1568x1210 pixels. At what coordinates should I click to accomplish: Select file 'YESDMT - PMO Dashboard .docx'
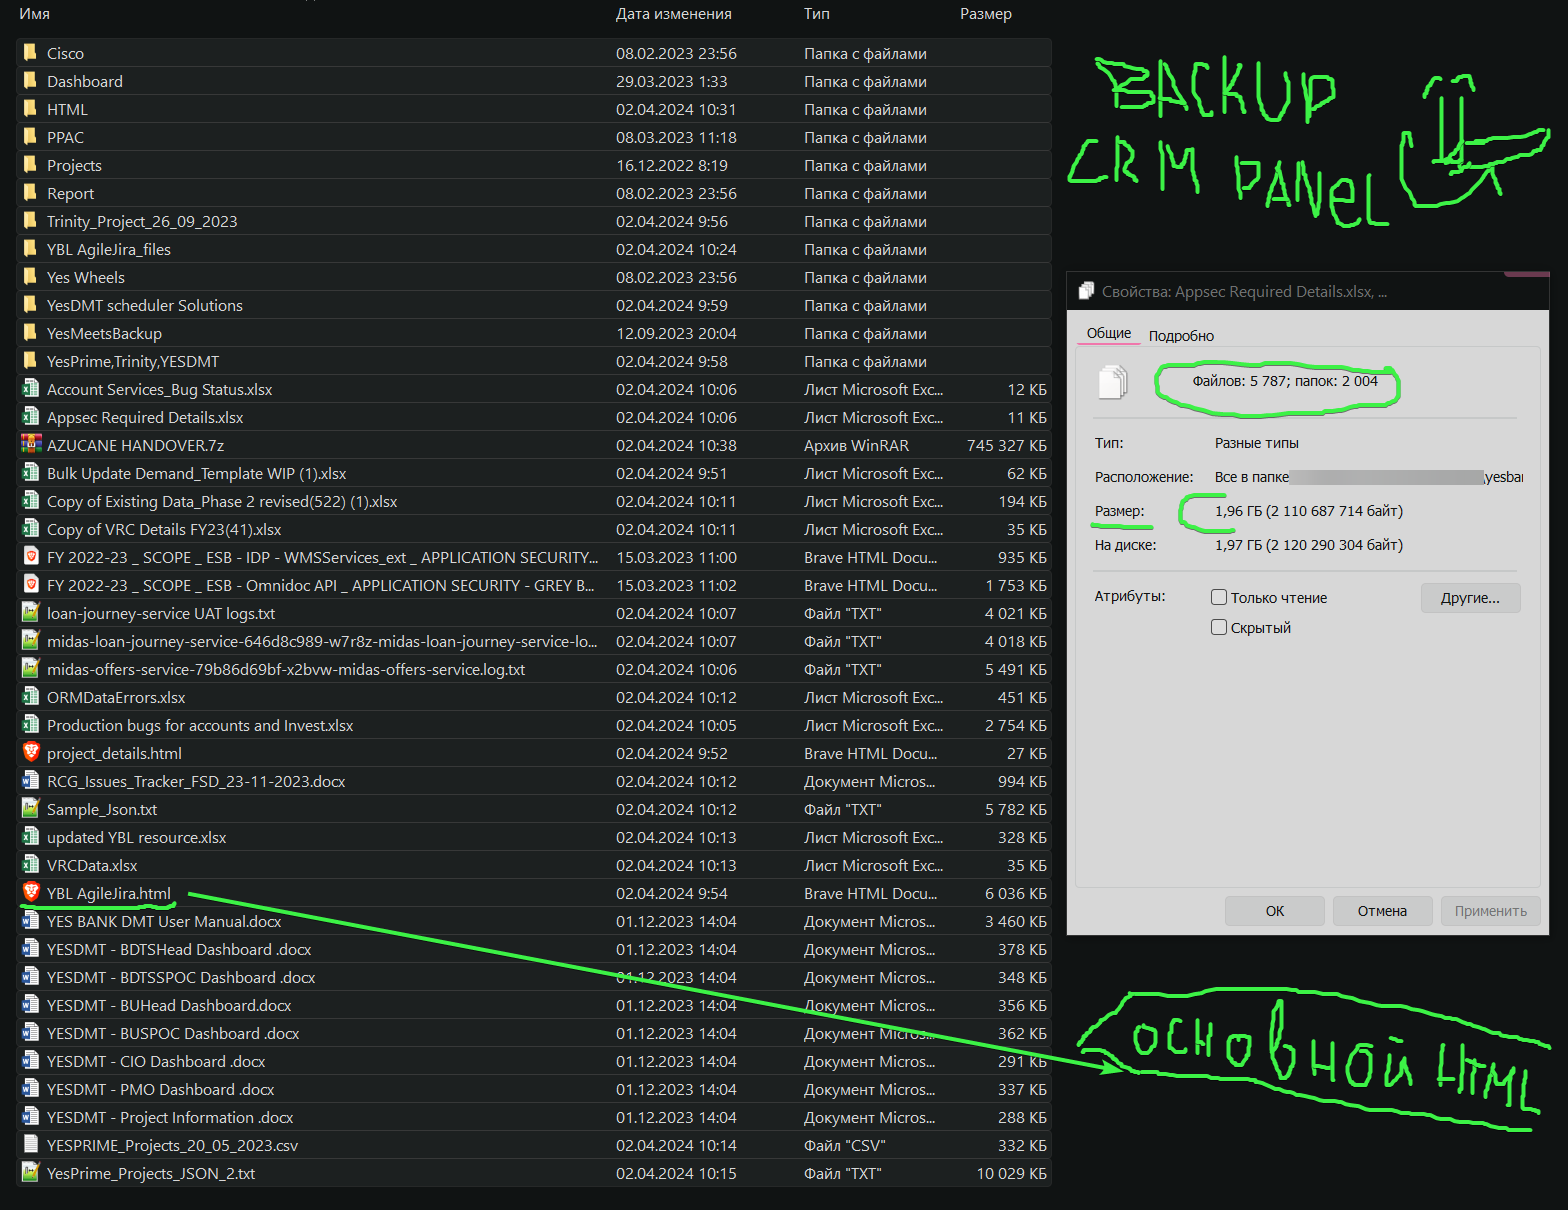tap(160, 1089)
